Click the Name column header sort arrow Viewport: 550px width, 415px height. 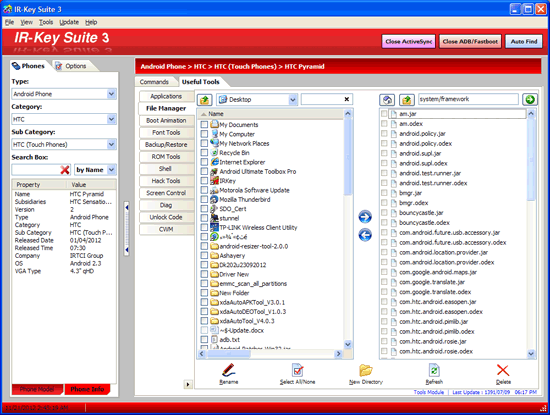pos(203,114)
